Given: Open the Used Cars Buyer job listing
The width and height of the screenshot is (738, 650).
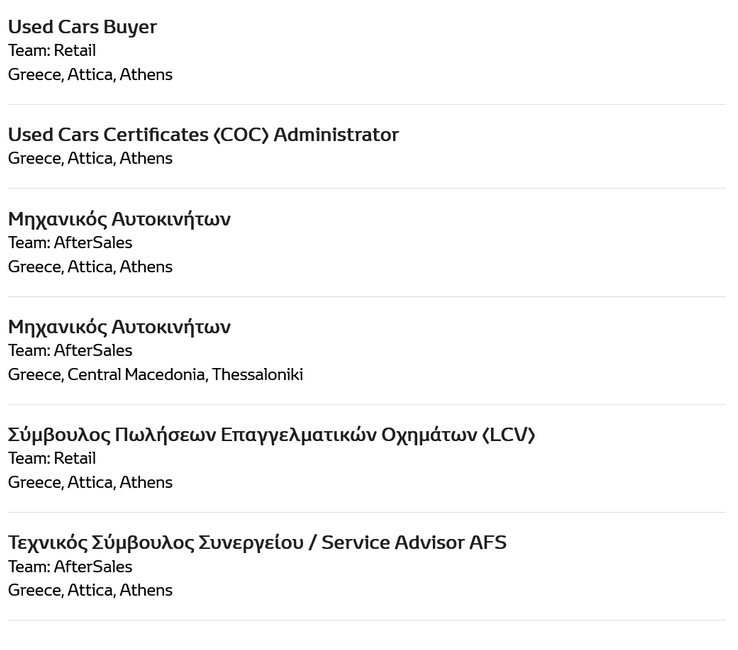Looking at the screenshot, I should click(x=82, y=27).
